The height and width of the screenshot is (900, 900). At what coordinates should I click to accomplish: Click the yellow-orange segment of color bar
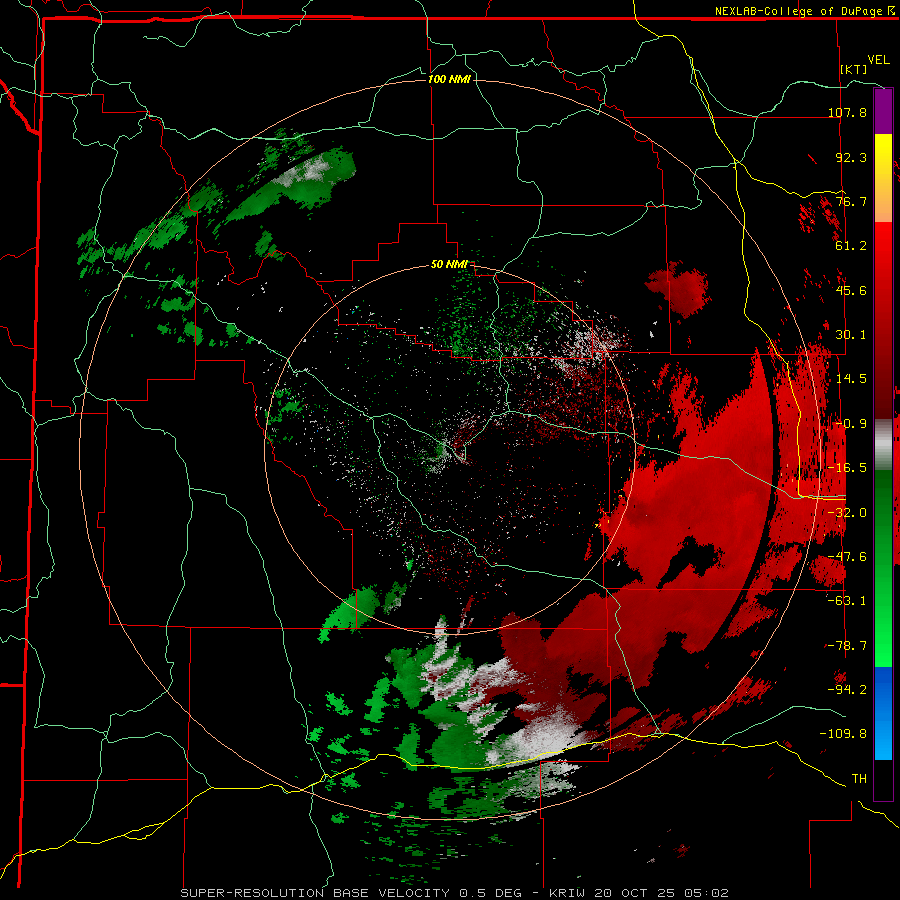883,179
